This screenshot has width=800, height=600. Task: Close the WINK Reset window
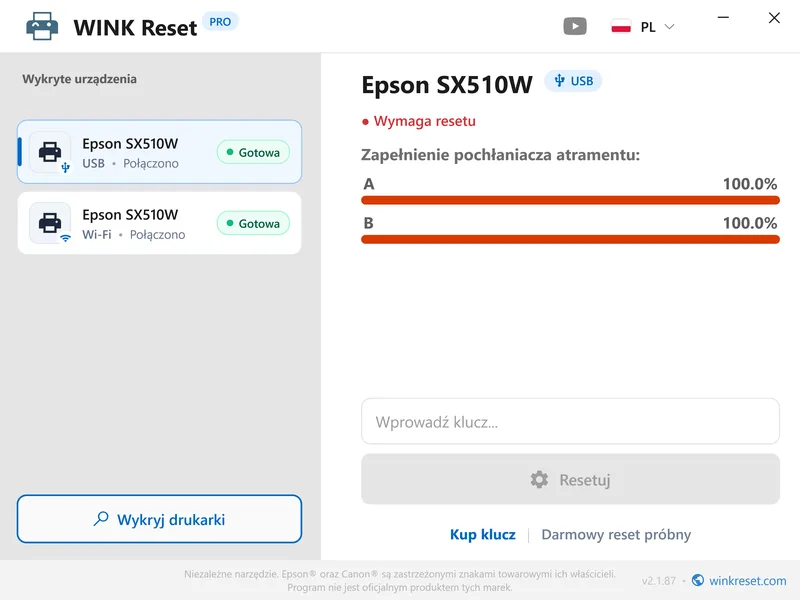[774, 18]
